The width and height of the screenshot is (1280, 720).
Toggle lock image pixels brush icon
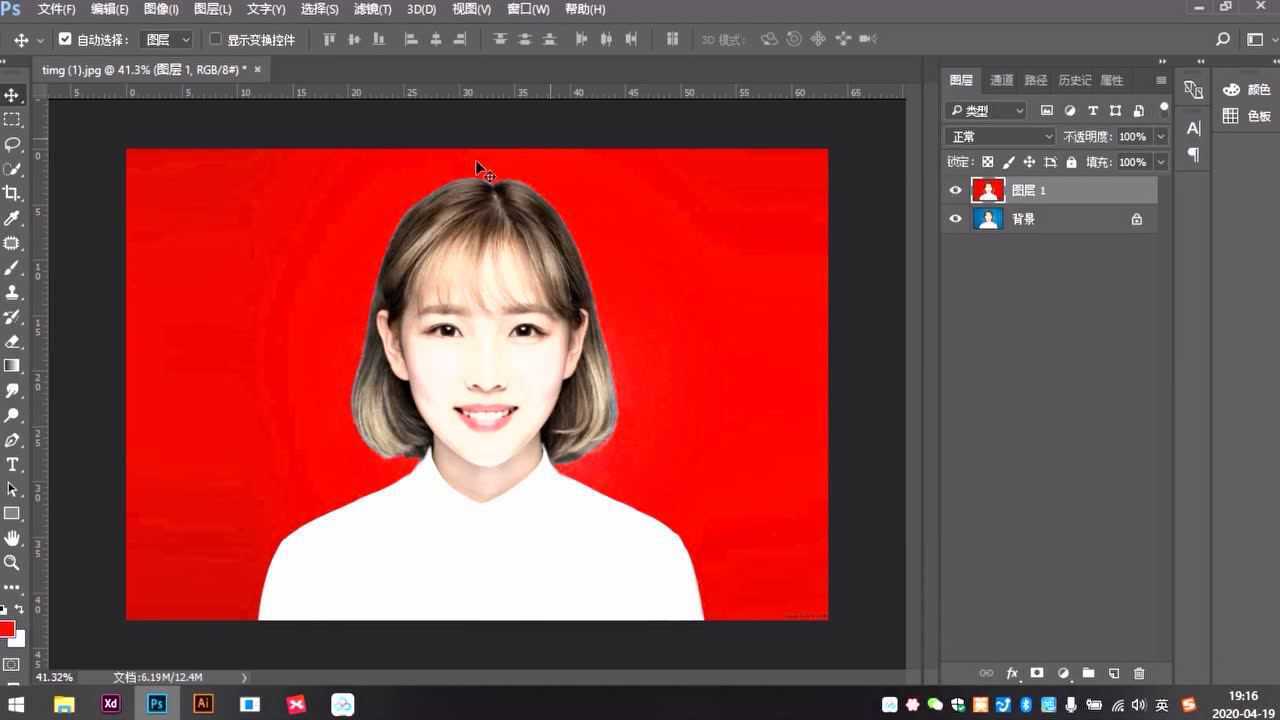(x=1008, y=162)
